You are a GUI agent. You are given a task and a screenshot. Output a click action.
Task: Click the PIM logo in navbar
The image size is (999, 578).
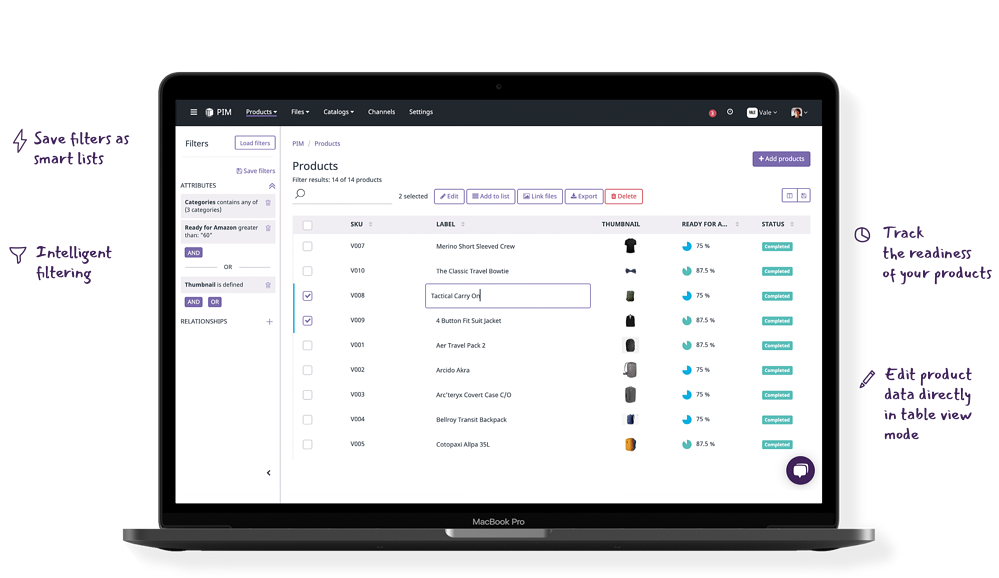click(x=219, y=112)
